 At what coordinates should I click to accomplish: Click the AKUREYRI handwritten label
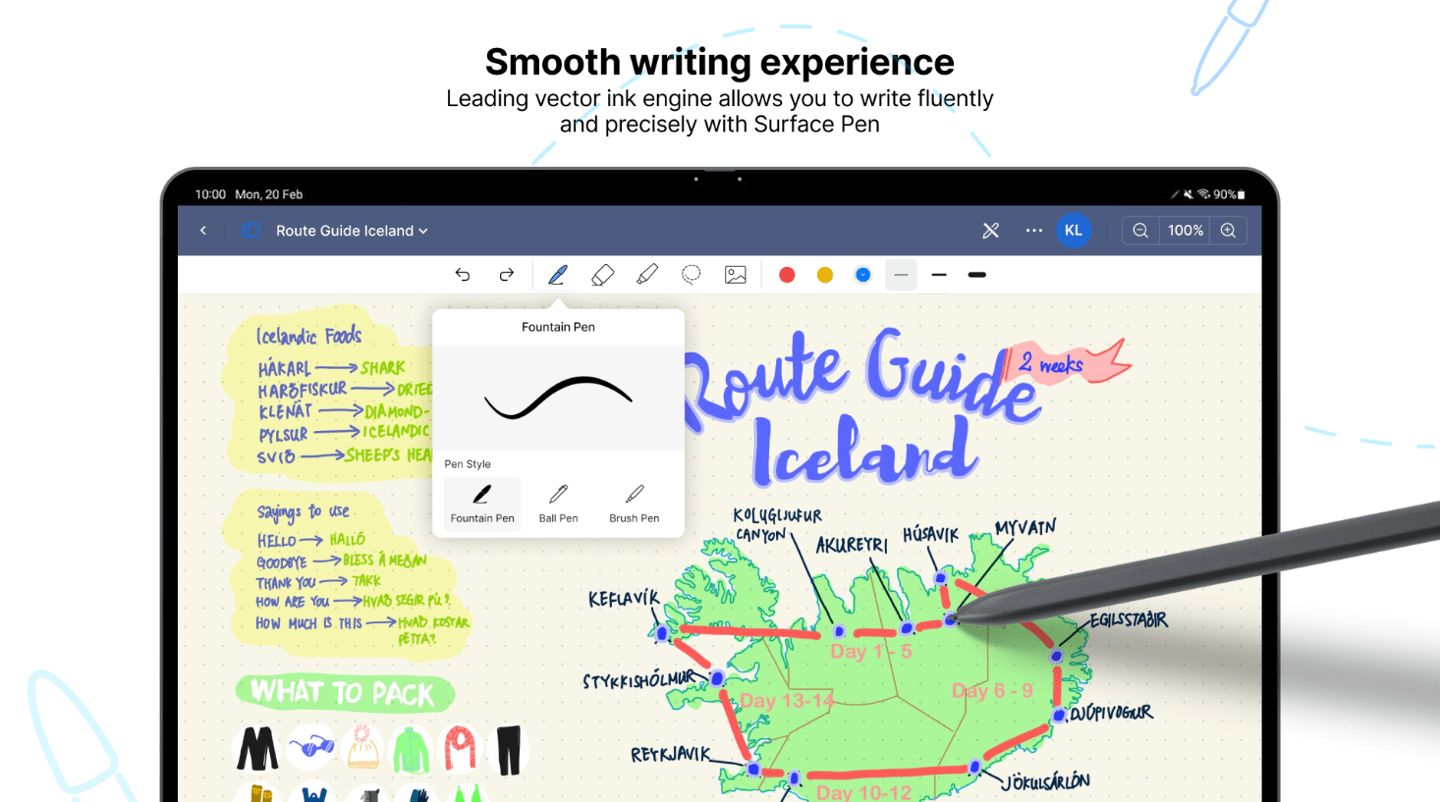pos(852,545)
